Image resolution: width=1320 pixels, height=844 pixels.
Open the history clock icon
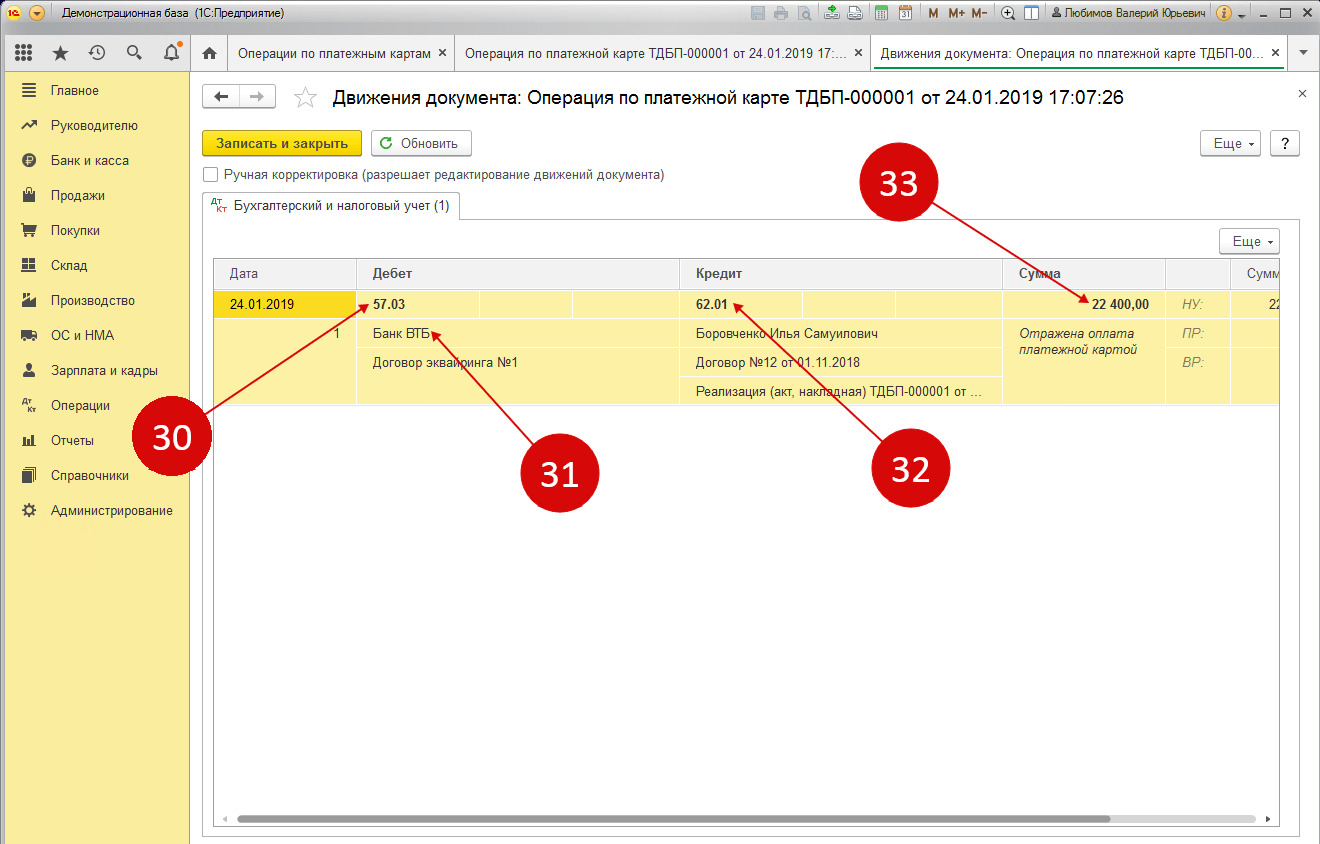97,53
